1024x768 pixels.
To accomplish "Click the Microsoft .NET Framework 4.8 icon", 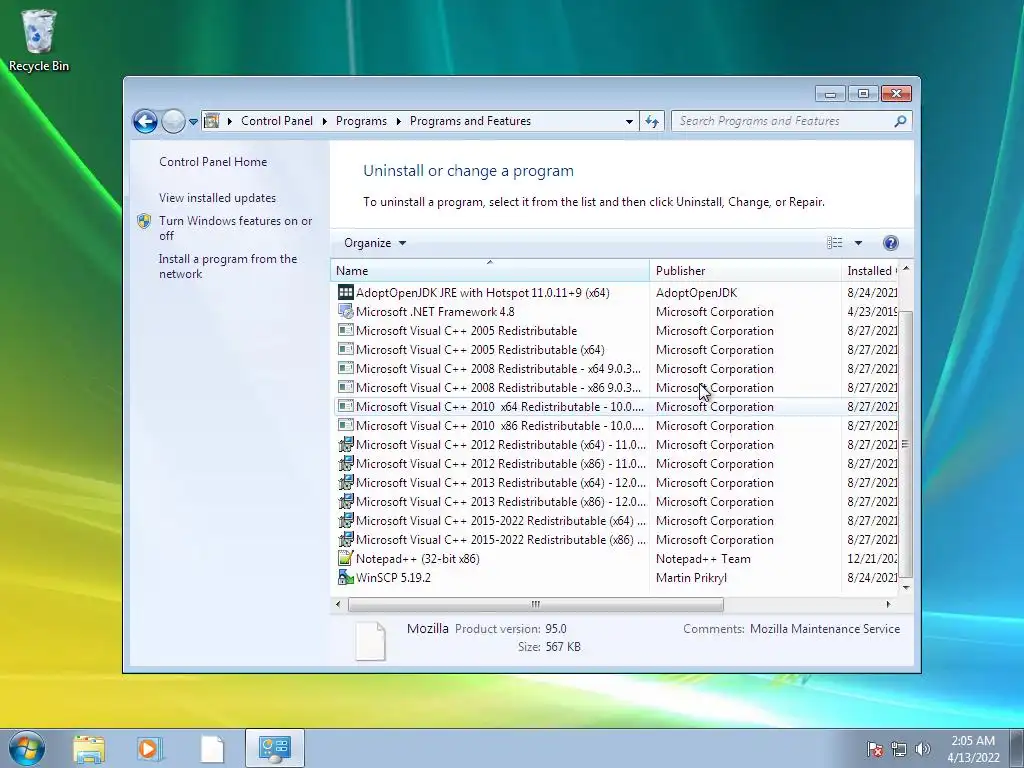I will tap(345, 312).
